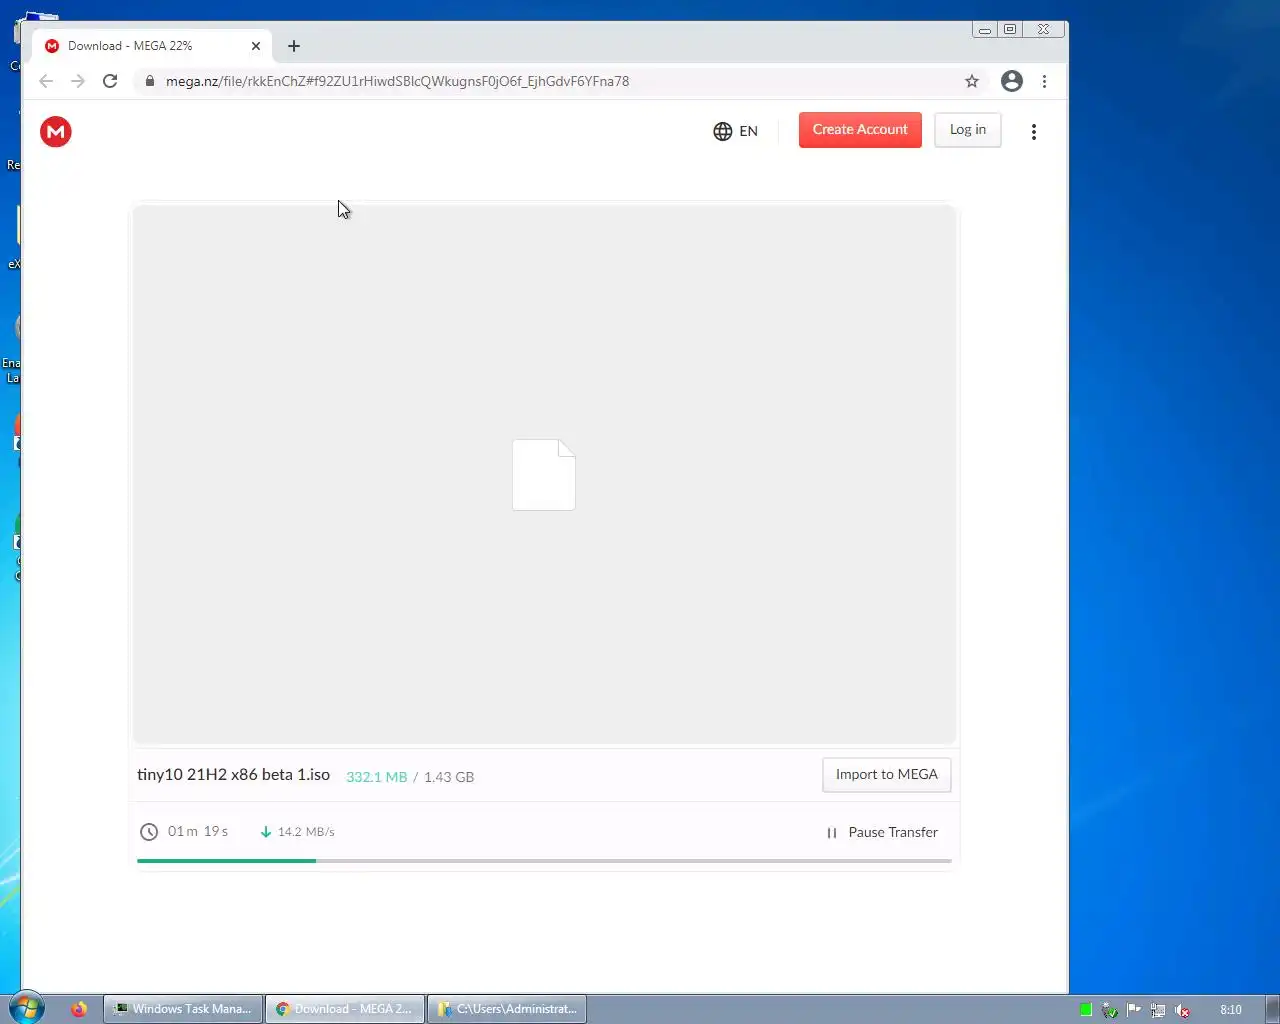This screenshot has height=1024, width=1280.
Task: Select the Download - MEGA 22% tab
Action: [x=150, y=46]
